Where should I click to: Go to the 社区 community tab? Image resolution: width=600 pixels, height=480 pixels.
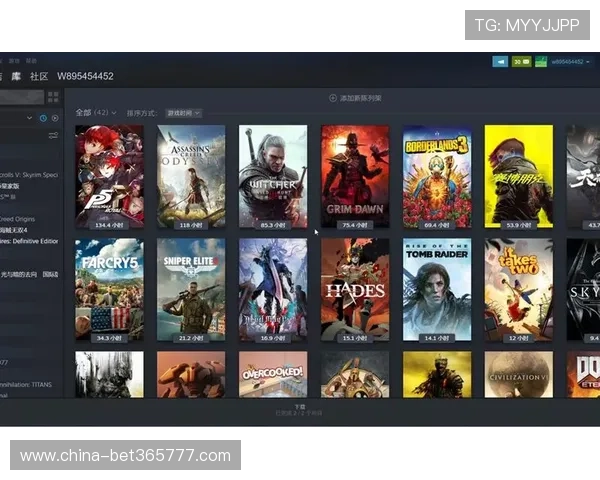coord(39,76)
